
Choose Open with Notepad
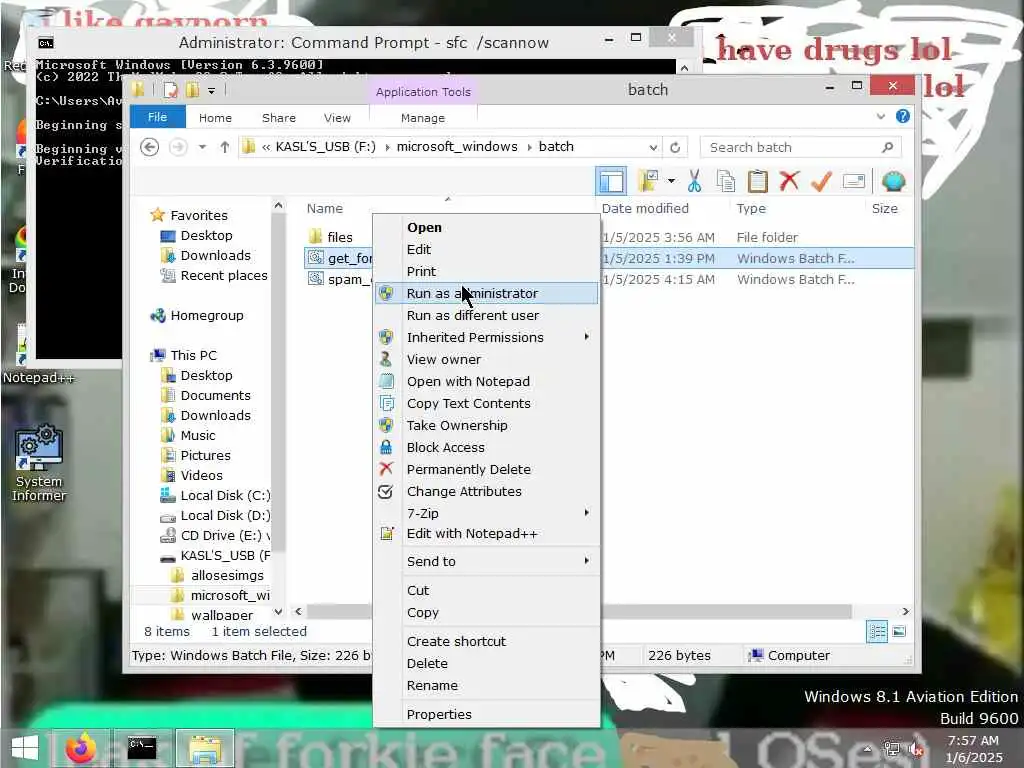coord(486,381)
